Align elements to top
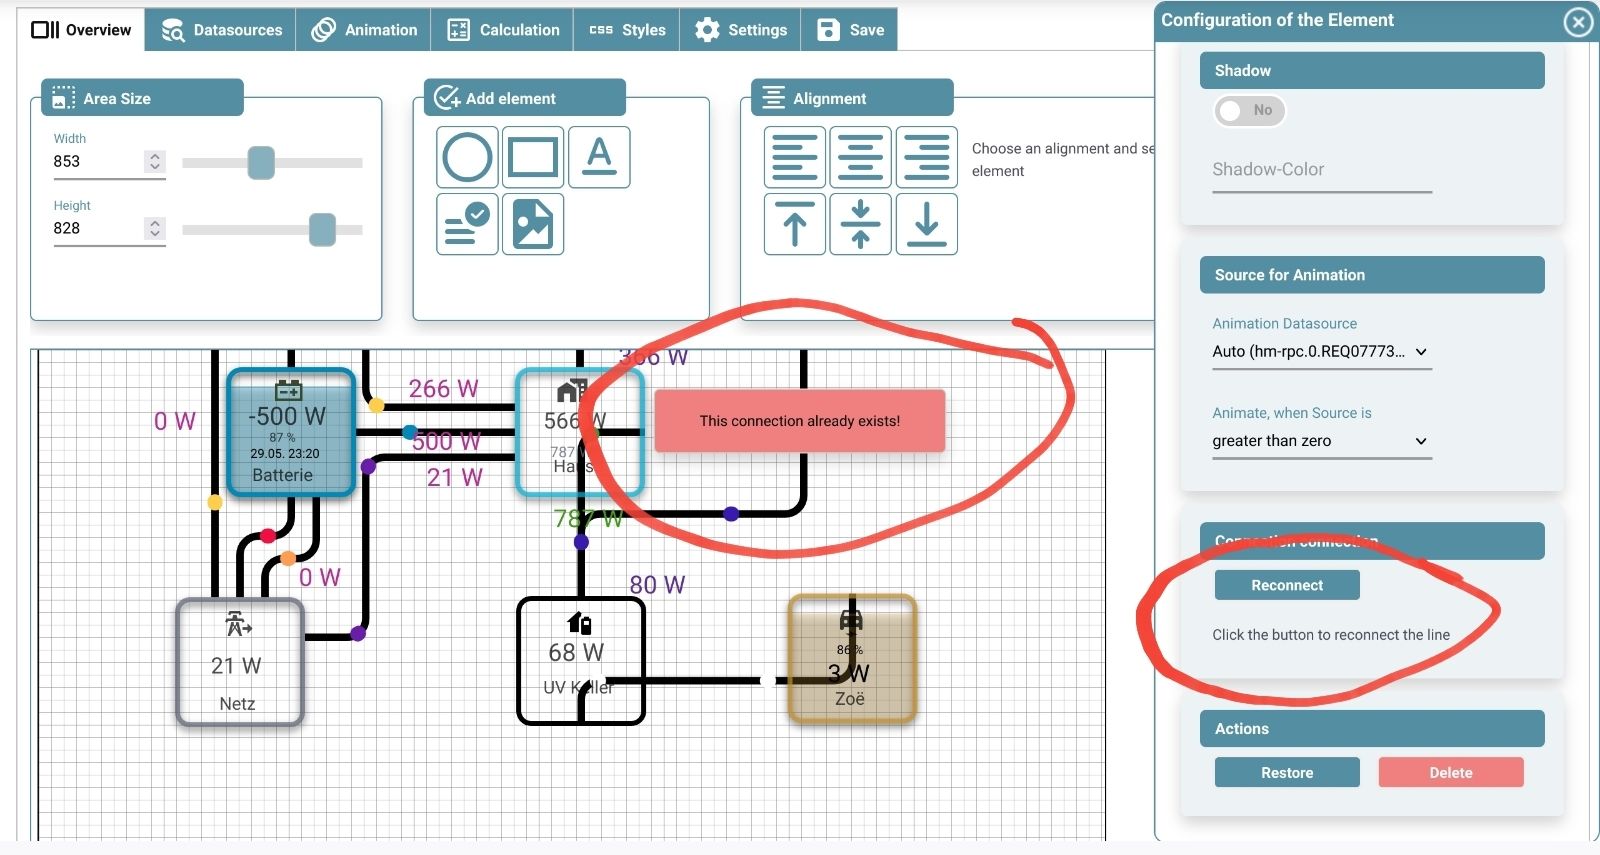 point(795,224)
